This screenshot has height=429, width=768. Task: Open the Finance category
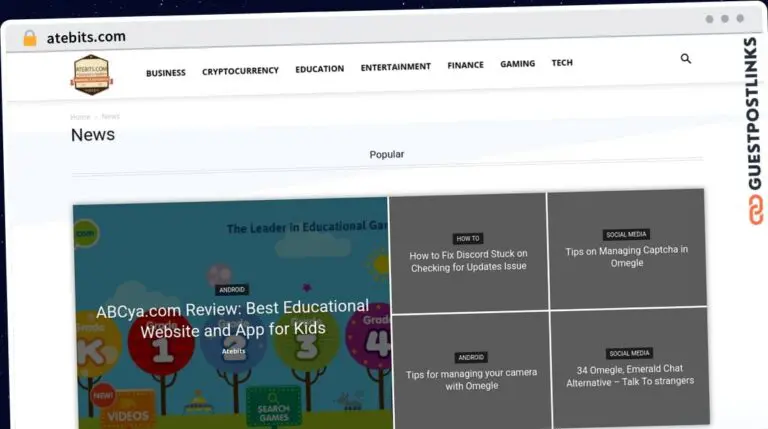point(465,65)
